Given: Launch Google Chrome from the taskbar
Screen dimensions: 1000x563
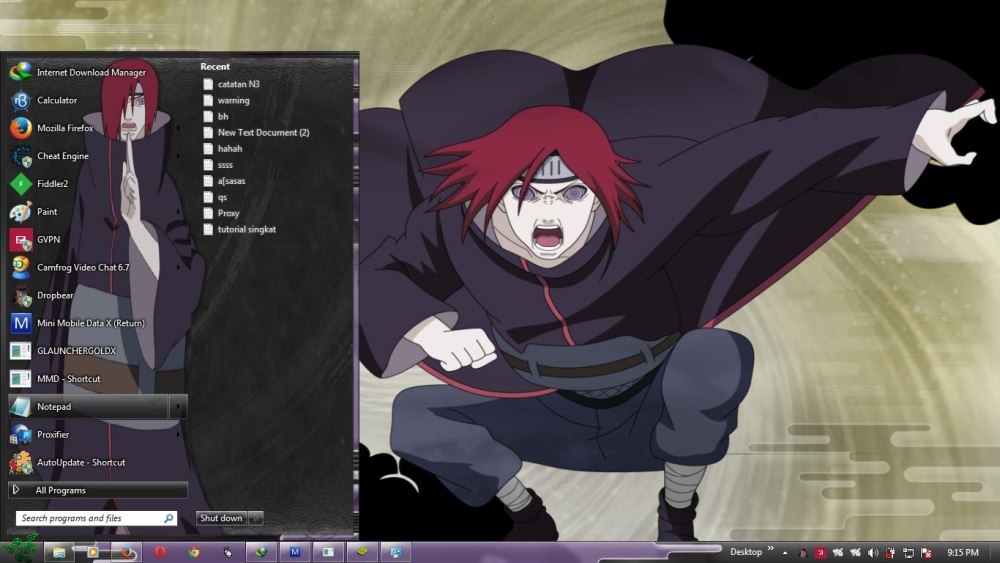Looking at the screenshot, I should point(194,552).
